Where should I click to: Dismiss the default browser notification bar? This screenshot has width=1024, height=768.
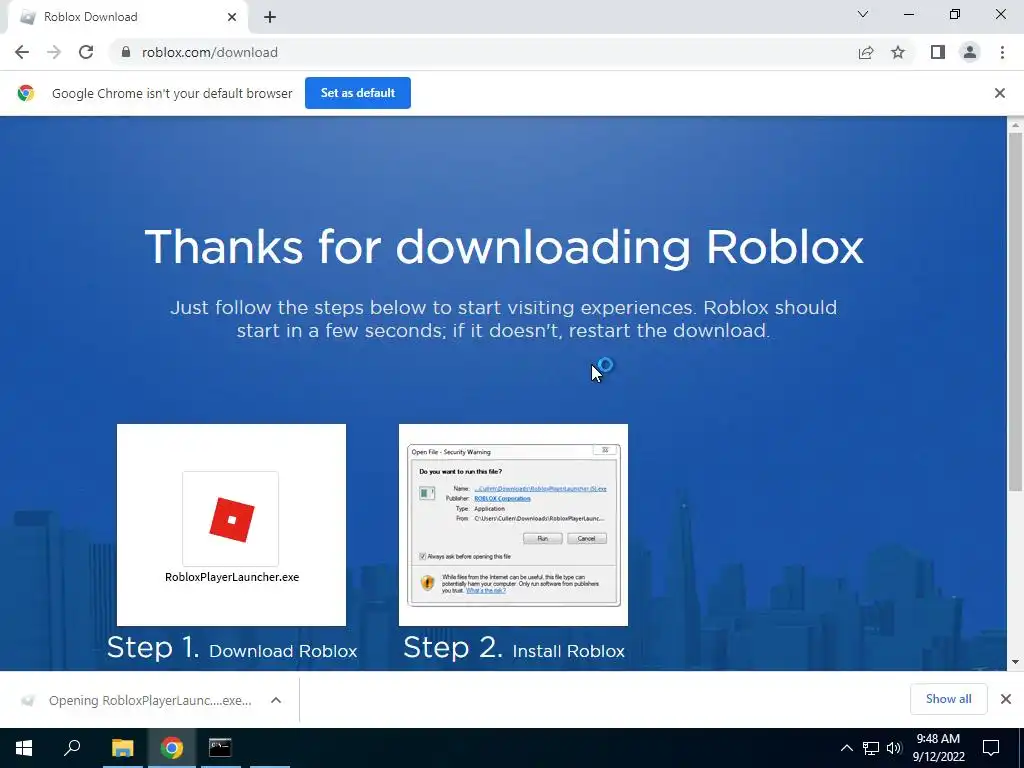coord(999,93)
